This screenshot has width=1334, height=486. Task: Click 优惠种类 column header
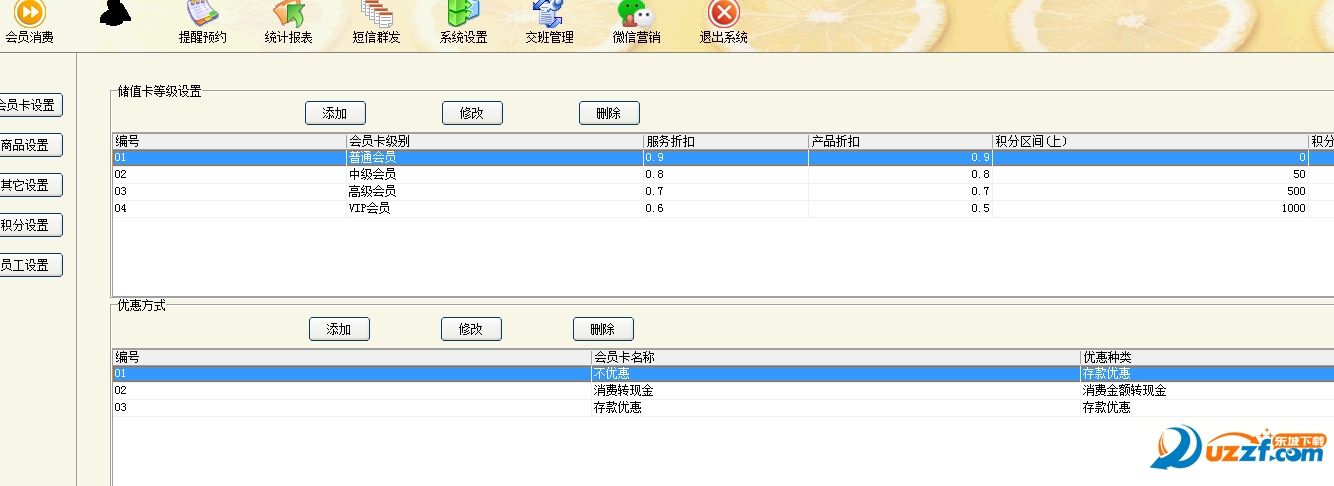pyautogui.click(x=1207, y=357)
